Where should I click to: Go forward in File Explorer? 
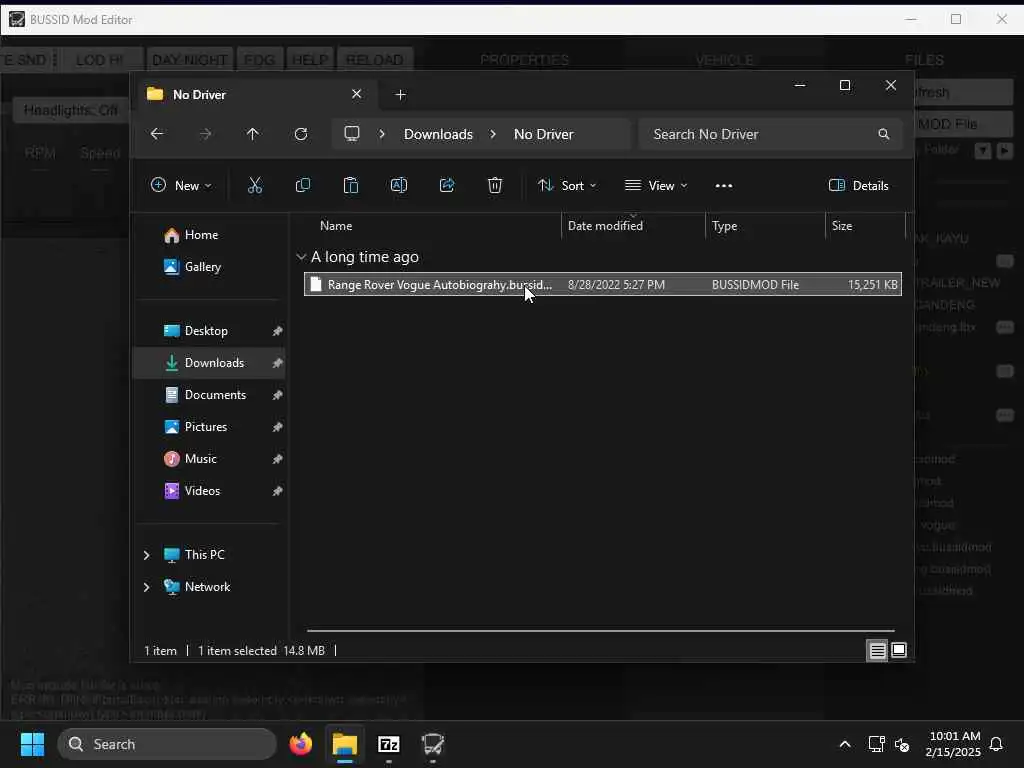coord(205,134)
